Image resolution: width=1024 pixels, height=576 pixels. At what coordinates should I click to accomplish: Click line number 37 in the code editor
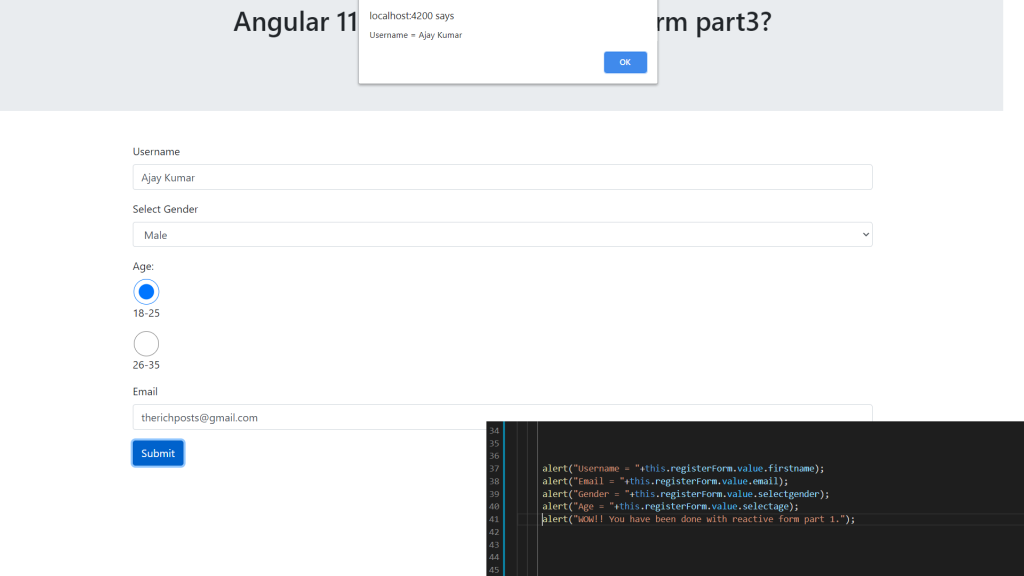coord(494,467)
